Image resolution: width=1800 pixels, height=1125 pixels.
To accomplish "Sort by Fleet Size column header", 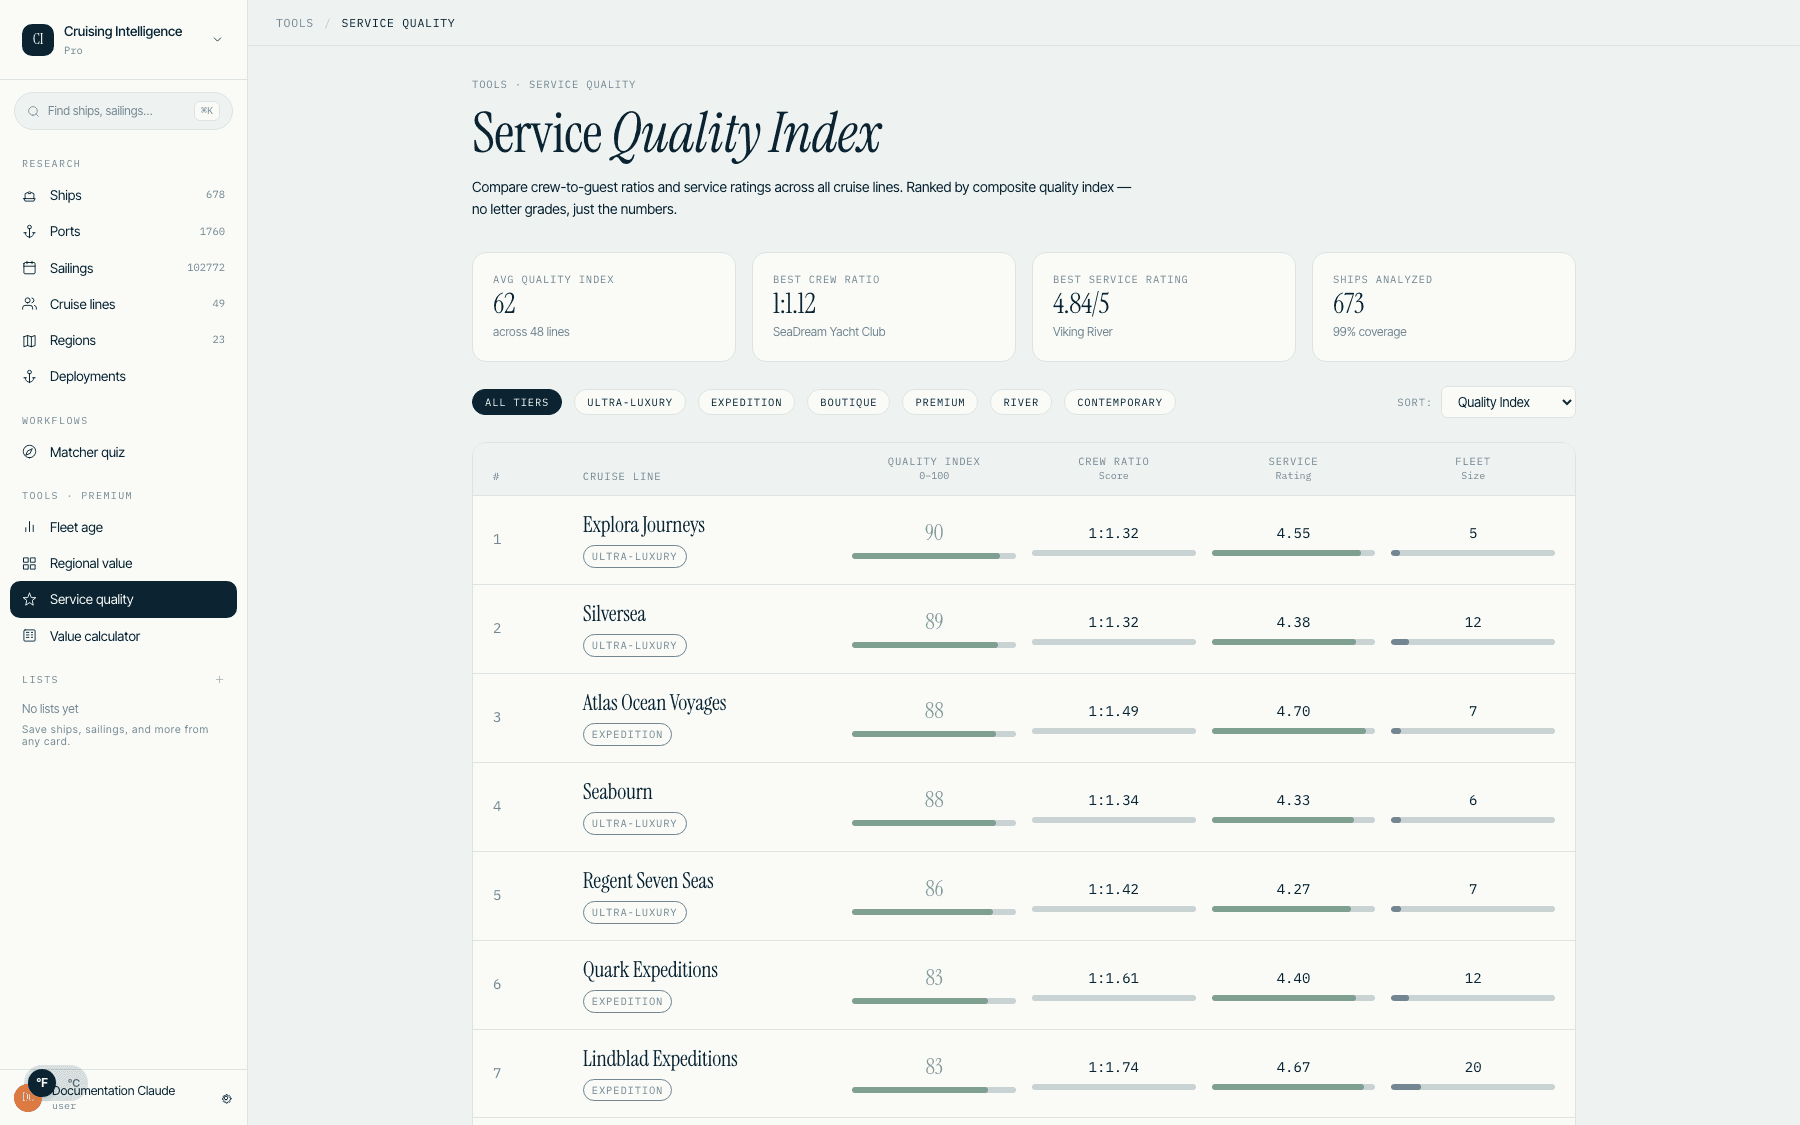I will (x=1473, y=468).
